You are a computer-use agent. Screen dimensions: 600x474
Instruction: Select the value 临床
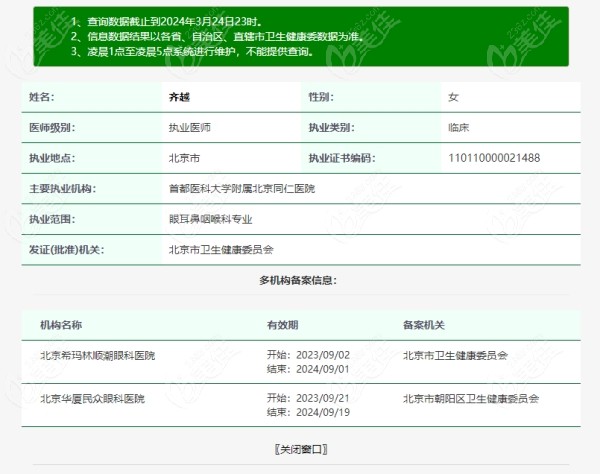tap(458, 128)
